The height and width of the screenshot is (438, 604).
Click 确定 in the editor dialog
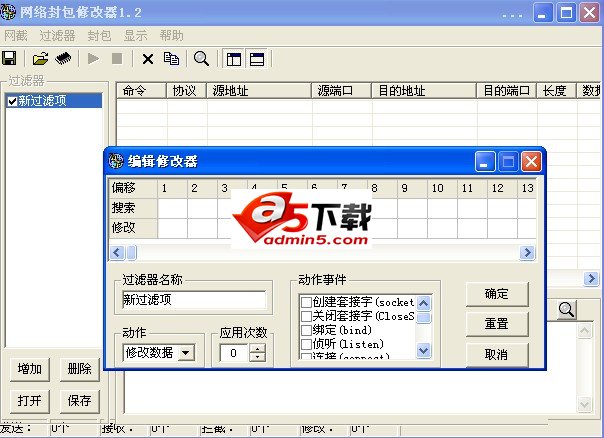(x=497, y=294)
